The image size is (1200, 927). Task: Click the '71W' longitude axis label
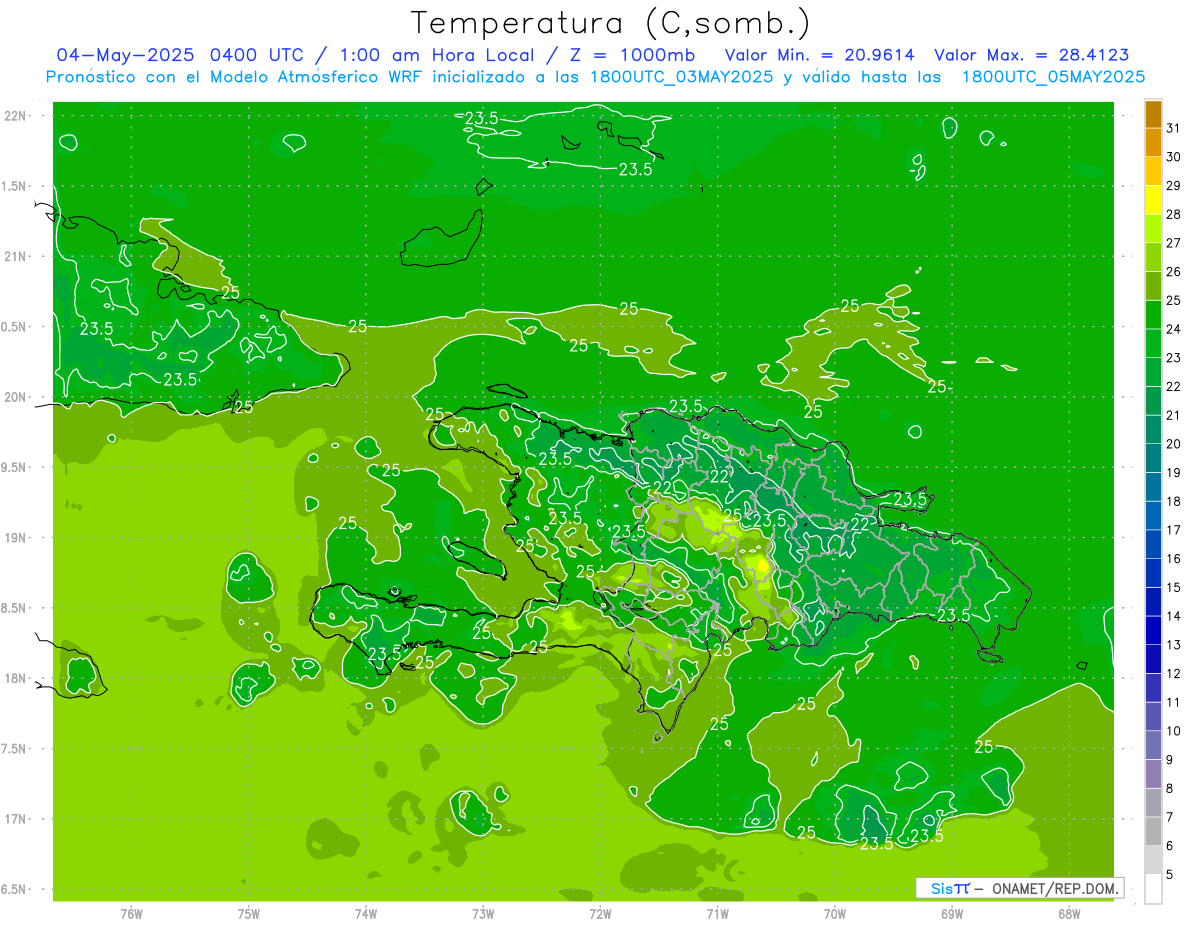717,914
